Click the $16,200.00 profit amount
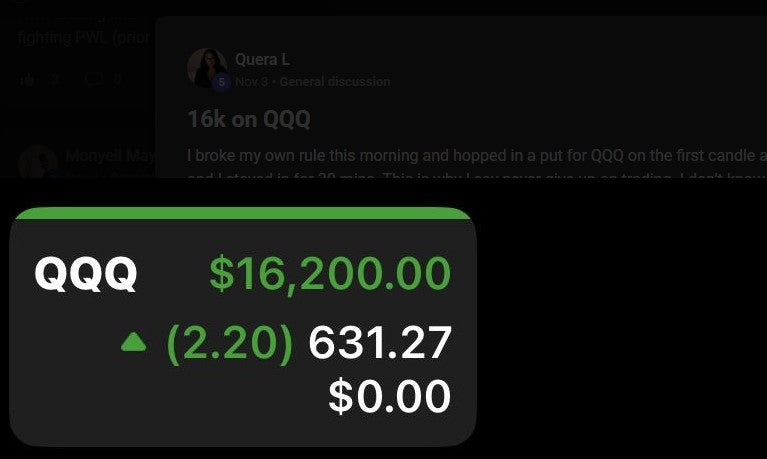The height and width of the screenshot is (459, 767). [330, 273]
